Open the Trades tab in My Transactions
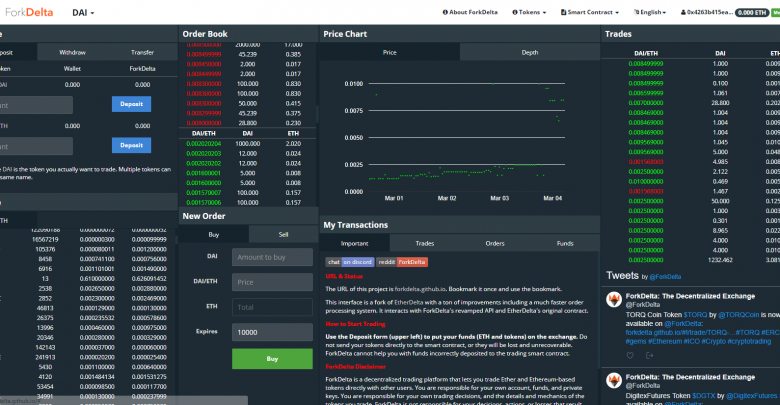This screenshot has height=405, width=780. pos(425,243)
